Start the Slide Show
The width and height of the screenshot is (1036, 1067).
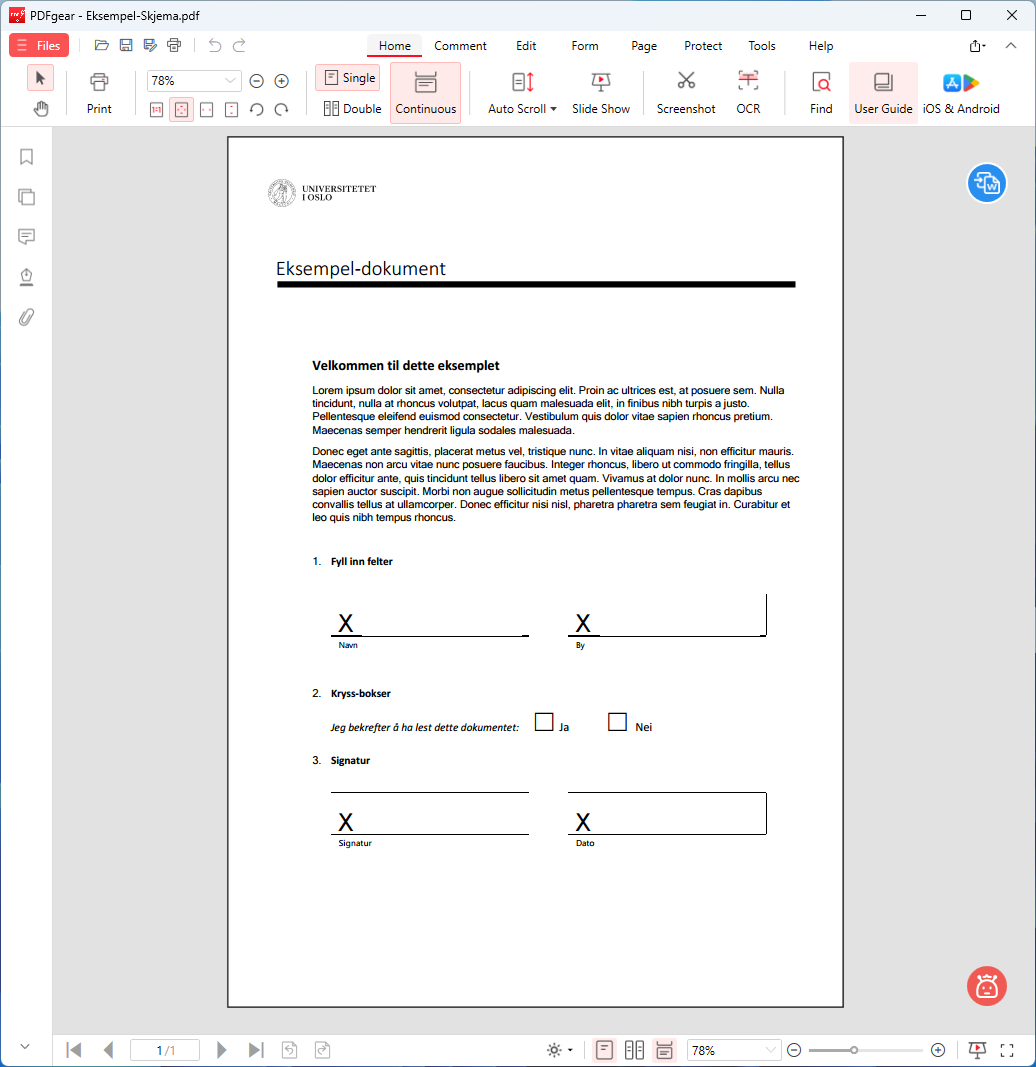tap(600, 93)
